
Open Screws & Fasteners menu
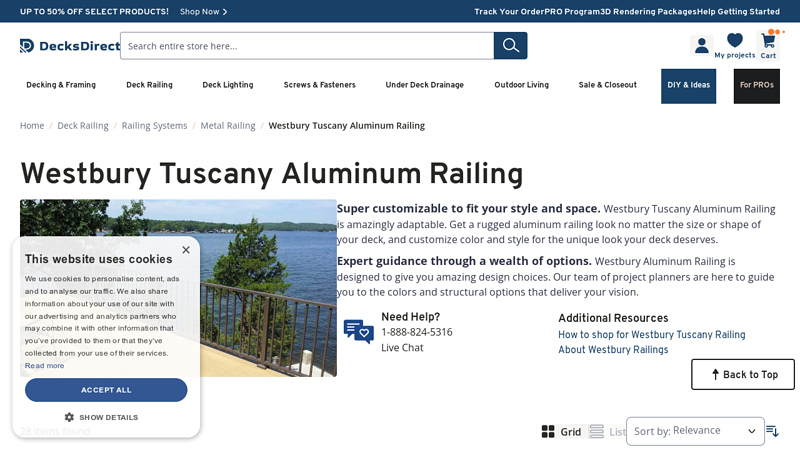pyautogui.click(x=319, y=85)
